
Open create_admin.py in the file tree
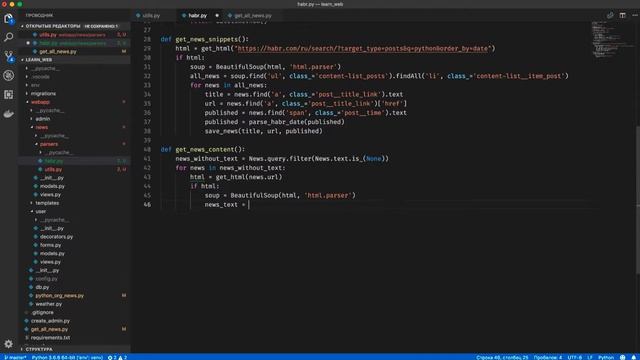pyautogui.click(x=50, y=321)
